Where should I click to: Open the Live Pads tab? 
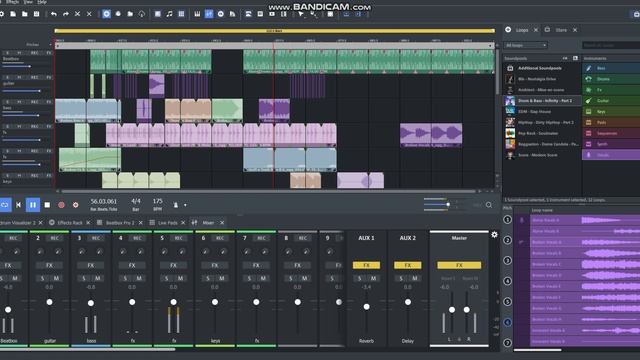[167, 222]
